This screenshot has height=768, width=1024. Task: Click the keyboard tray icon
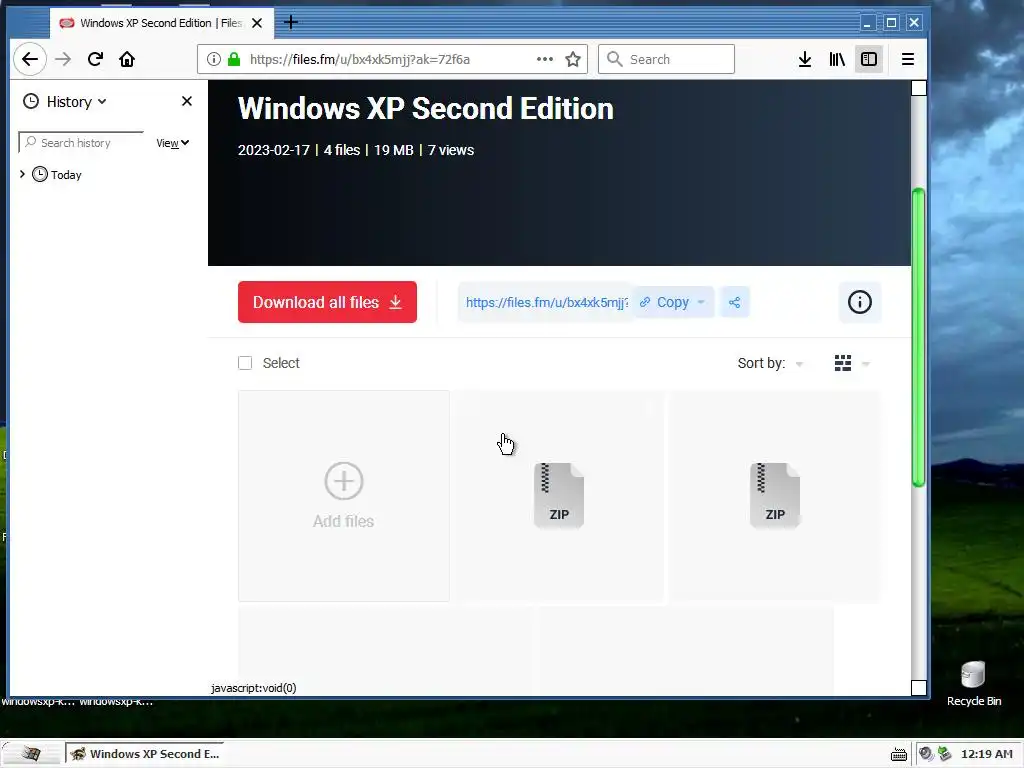pyautogui.click(x=899, y=754)
